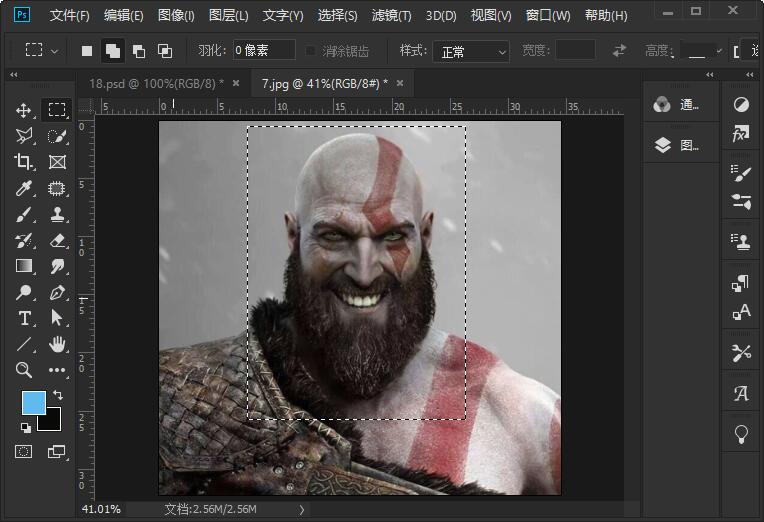Select the Line tool
Viewport: 764px width, 522px height.
click(x=23, y=344)
